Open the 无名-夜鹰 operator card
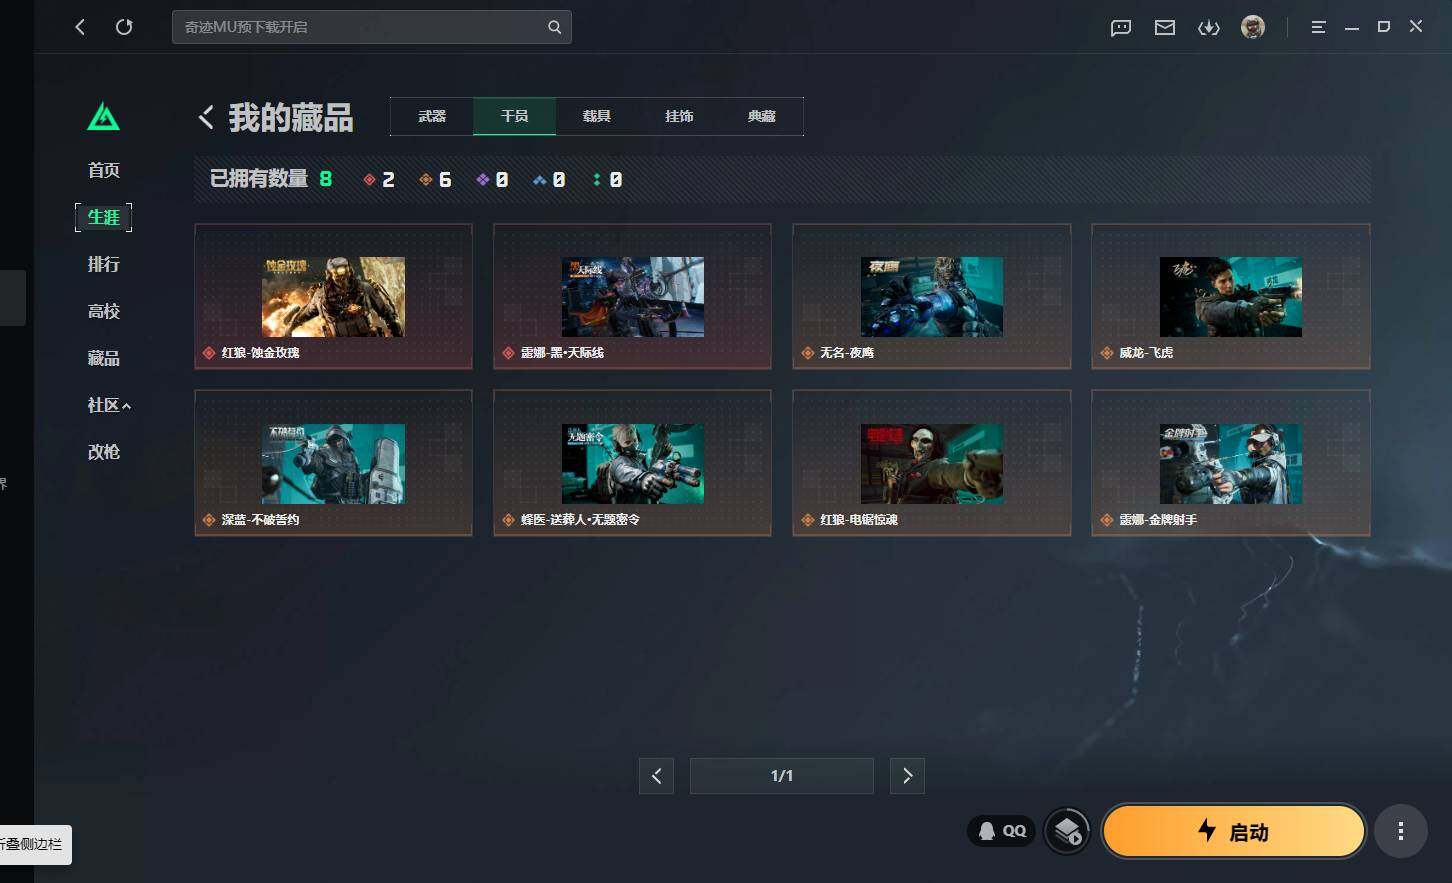1452x883 pixels. 932,296
